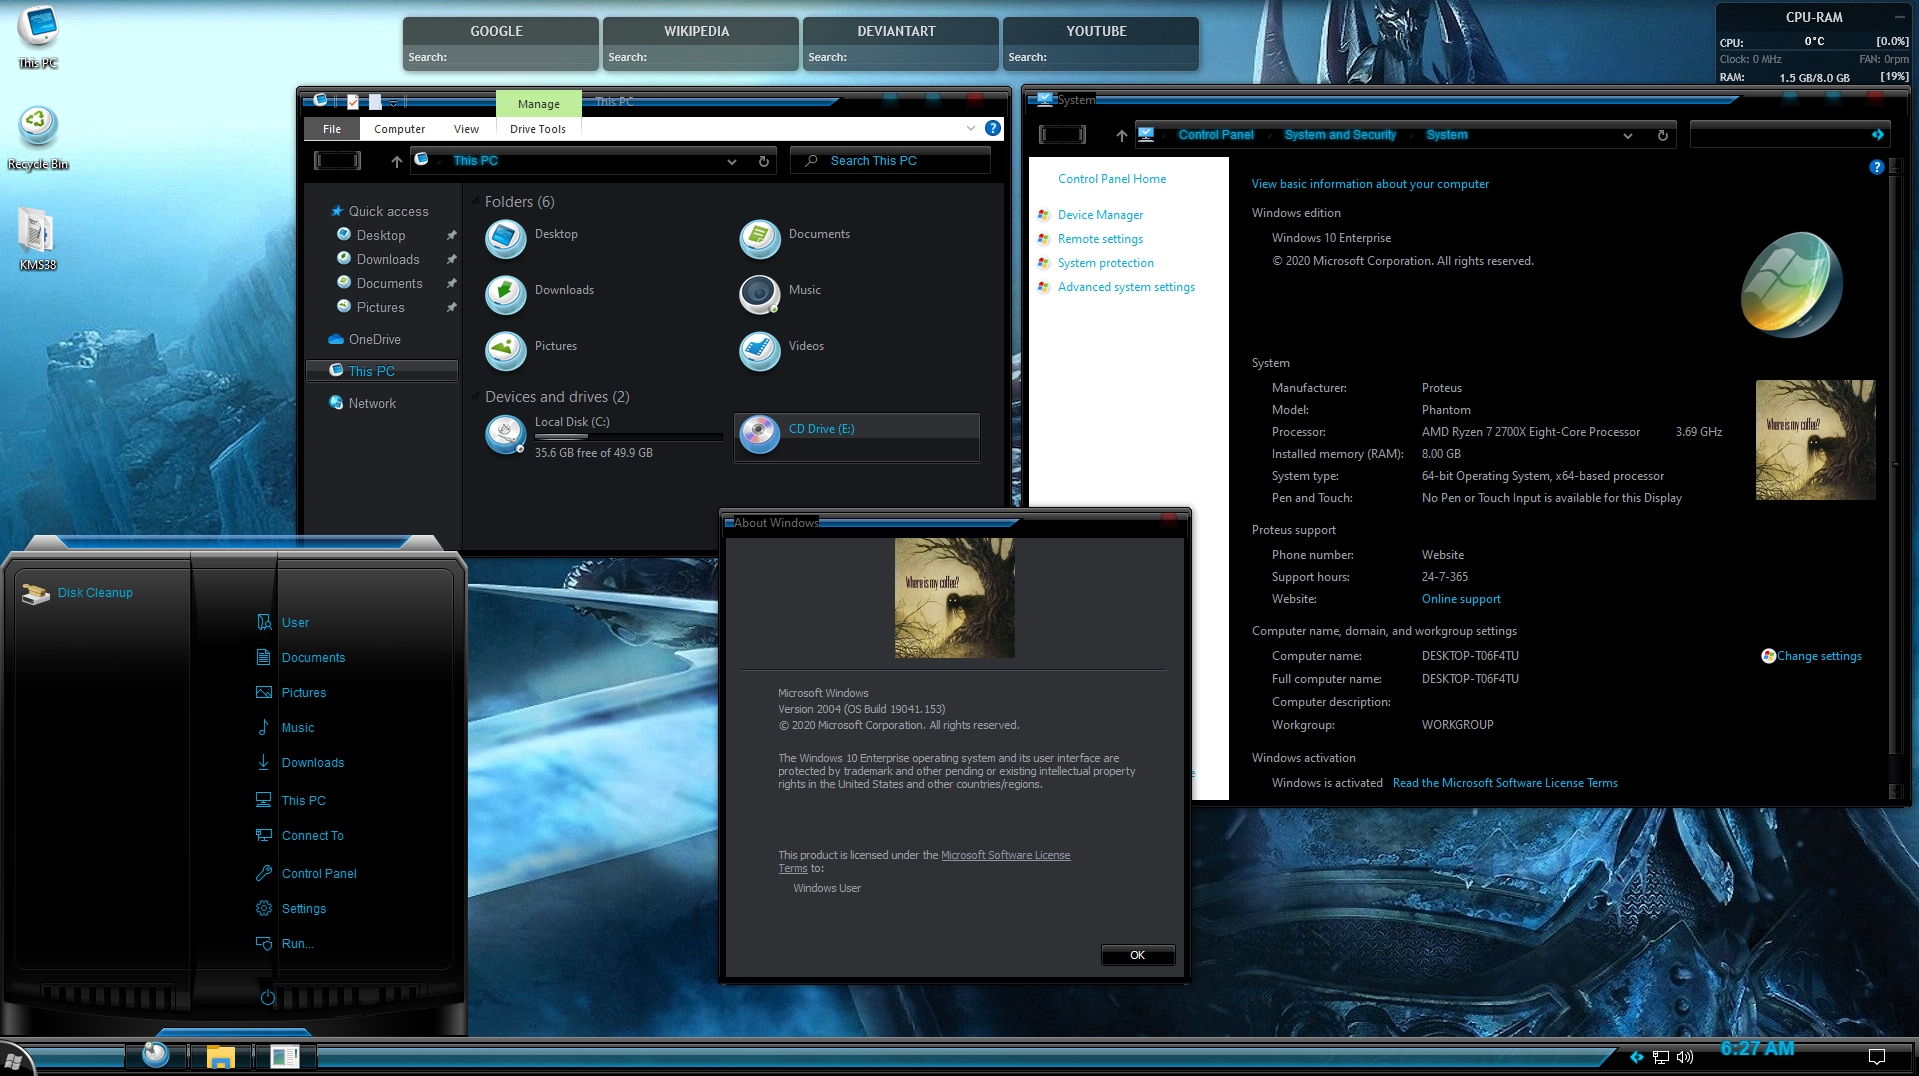Viewport: 1919px width, 1076px height.
Task: Click the Start orb button
Action: point(14,1059)
